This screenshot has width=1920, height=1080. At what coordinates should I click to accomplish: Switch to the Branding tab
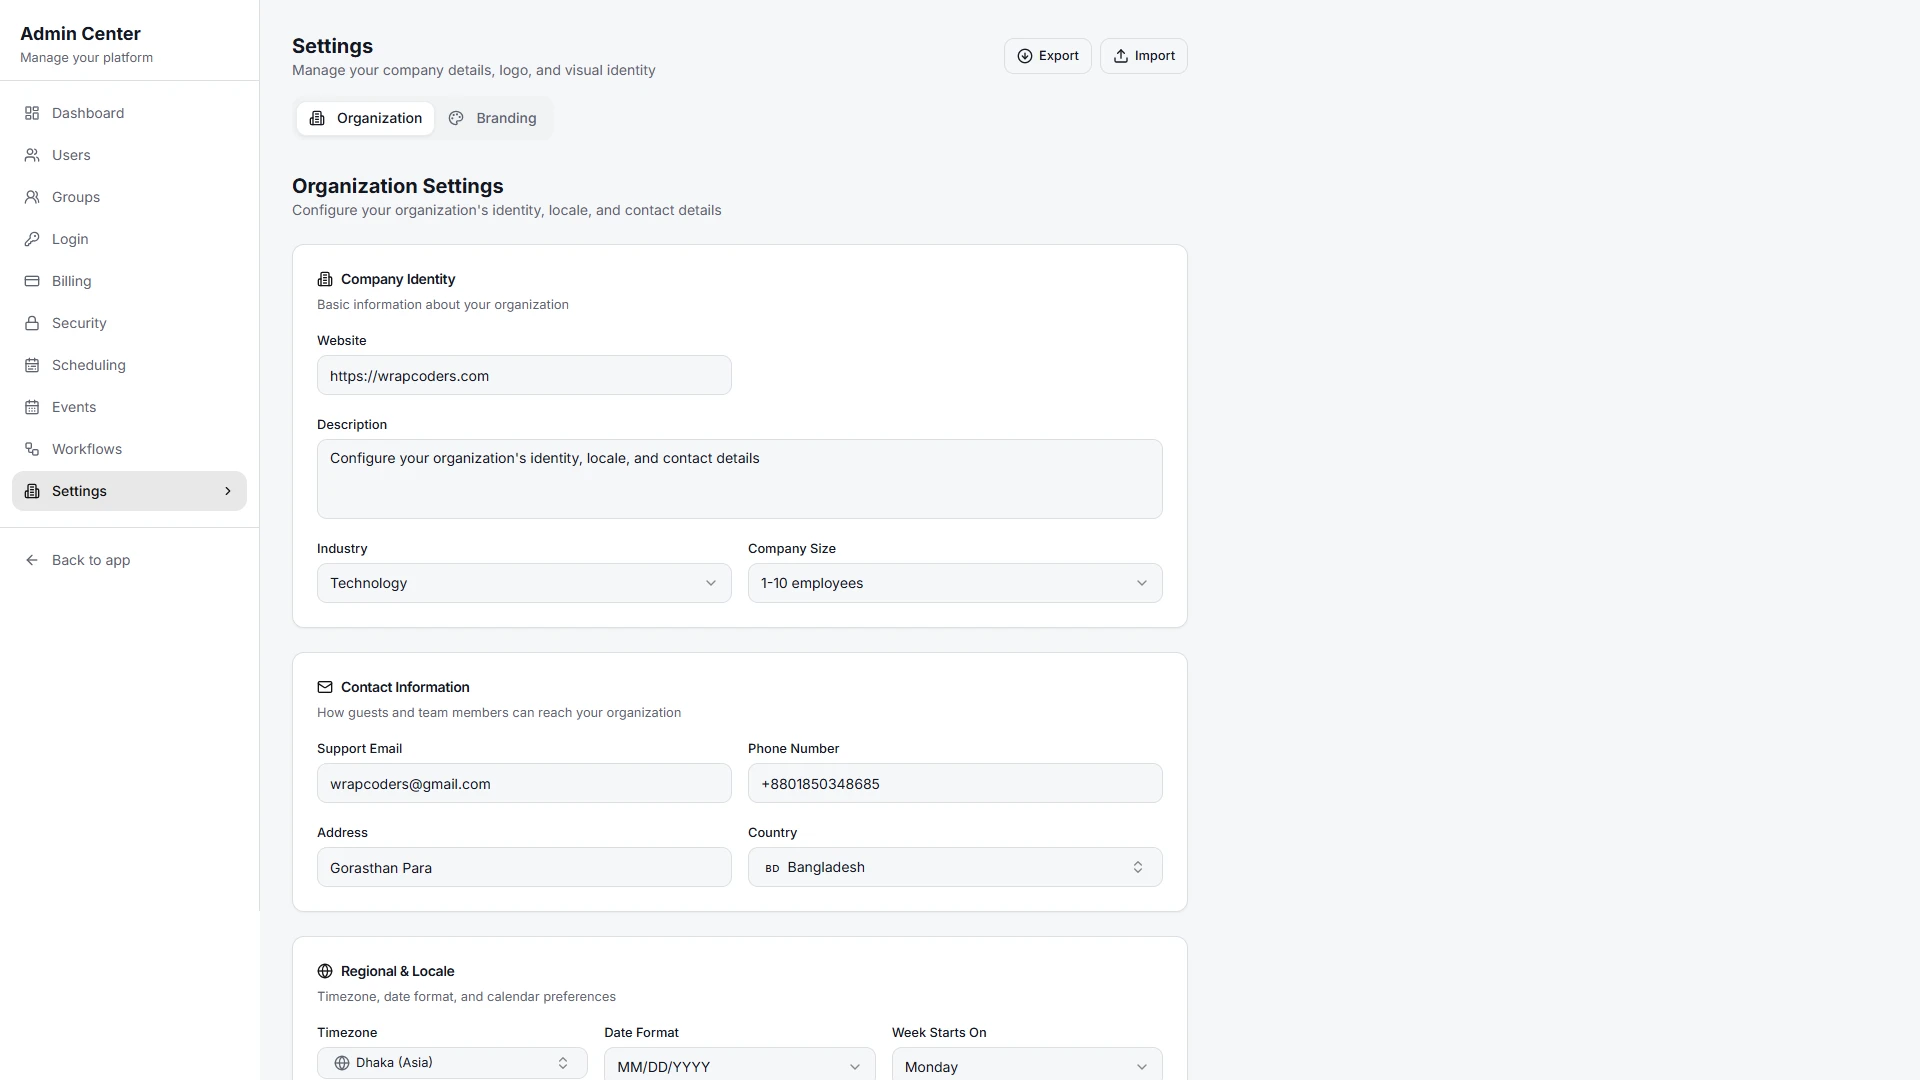[x=492, y=118]
